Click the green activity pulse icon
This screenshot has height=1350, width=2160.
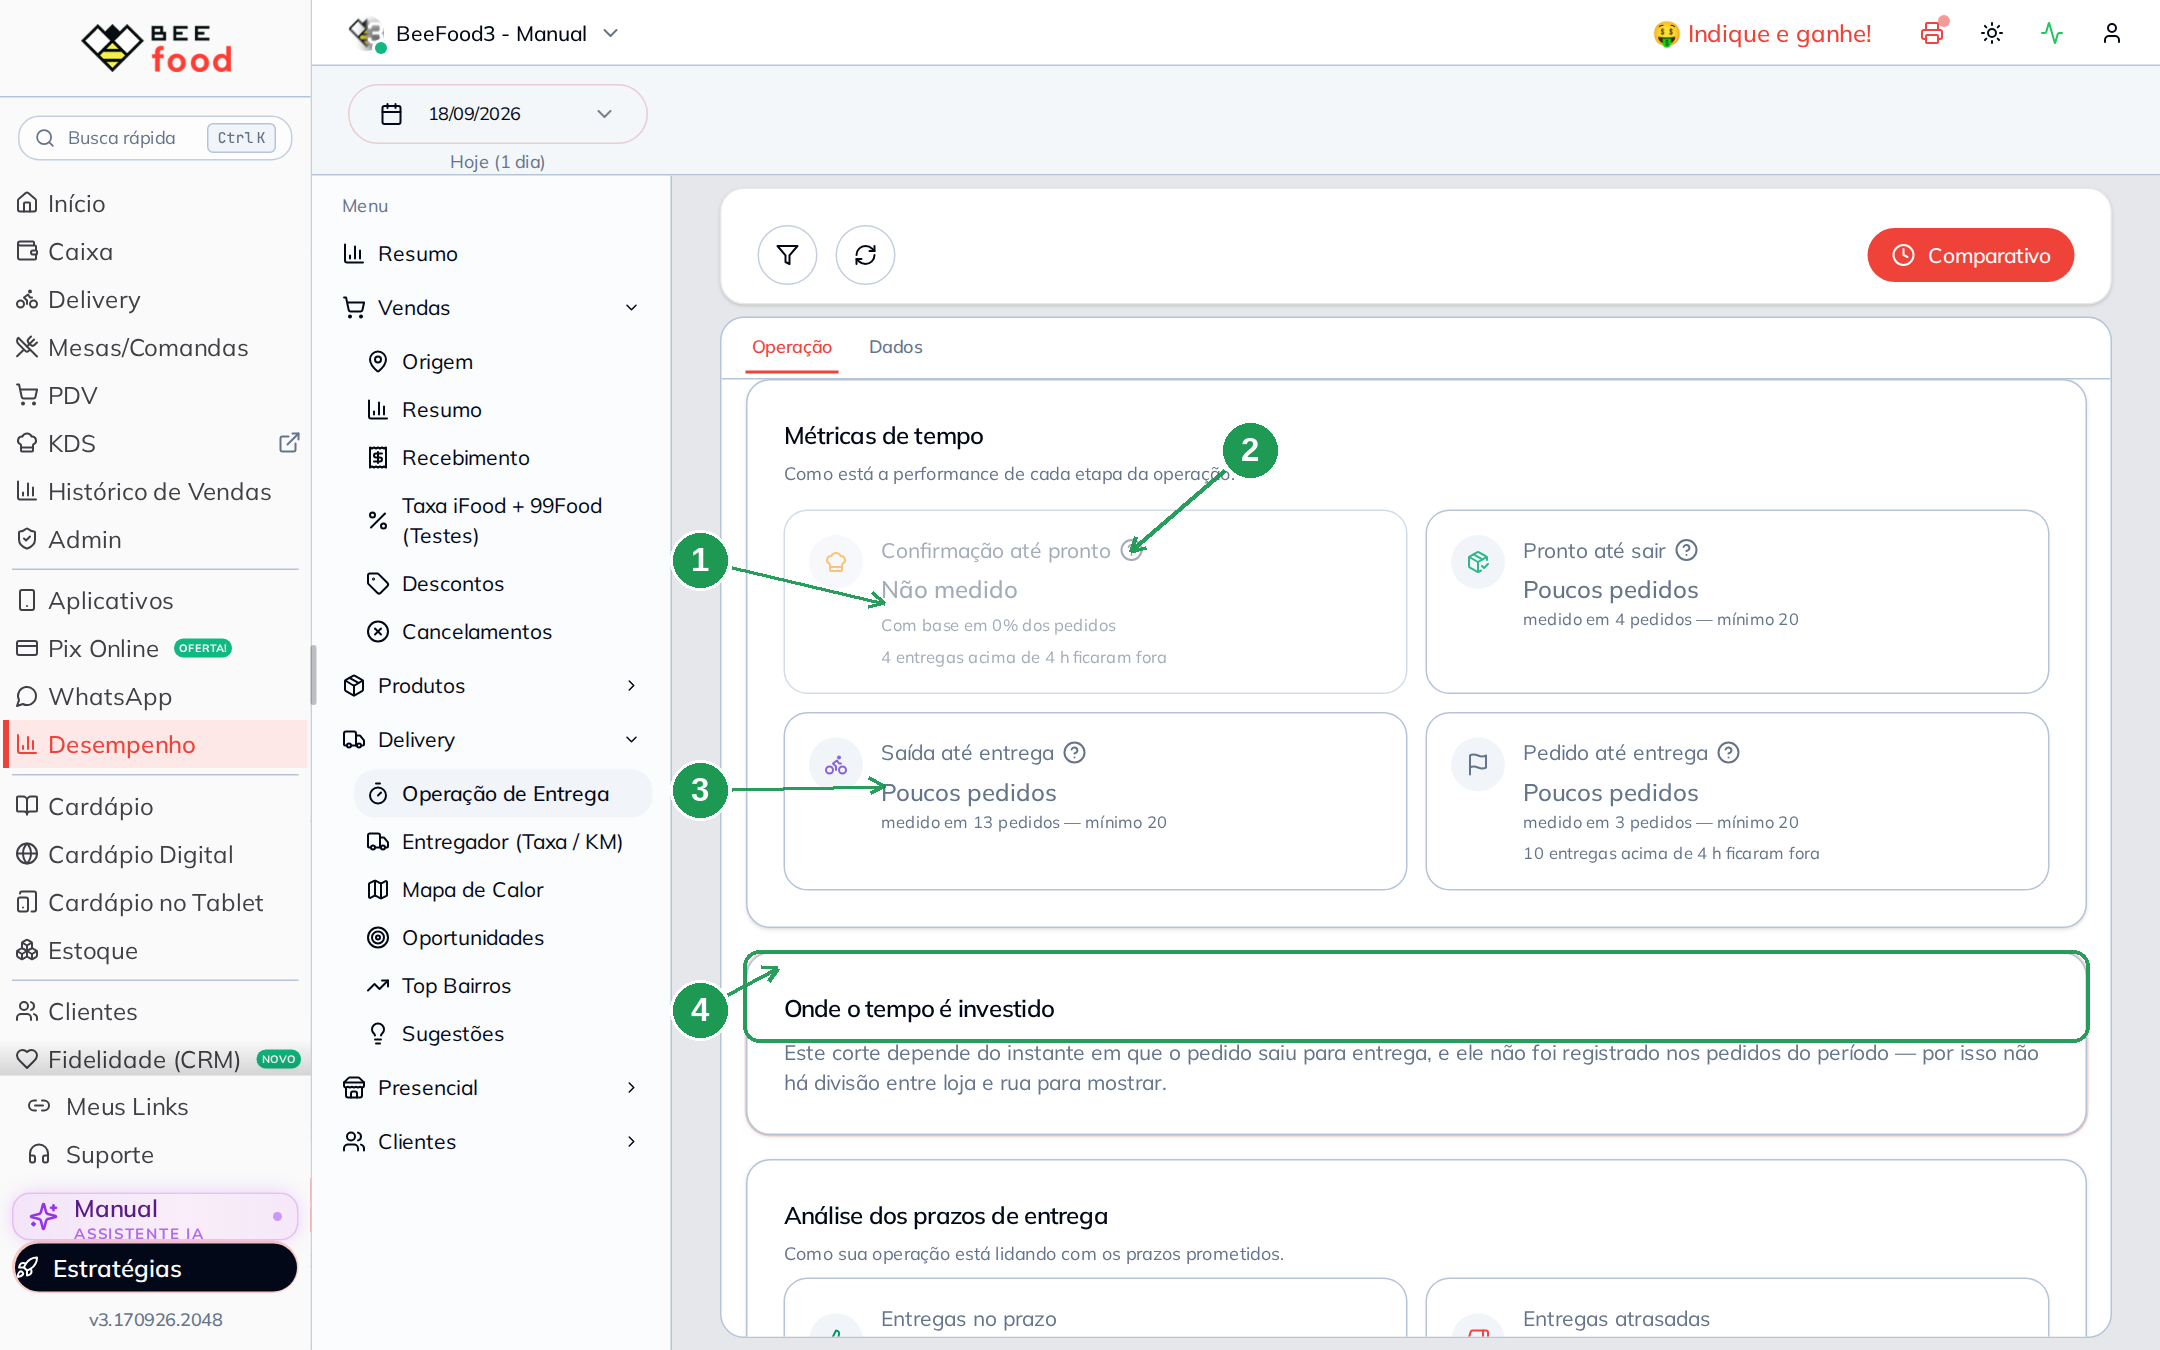click(2052, 33)
